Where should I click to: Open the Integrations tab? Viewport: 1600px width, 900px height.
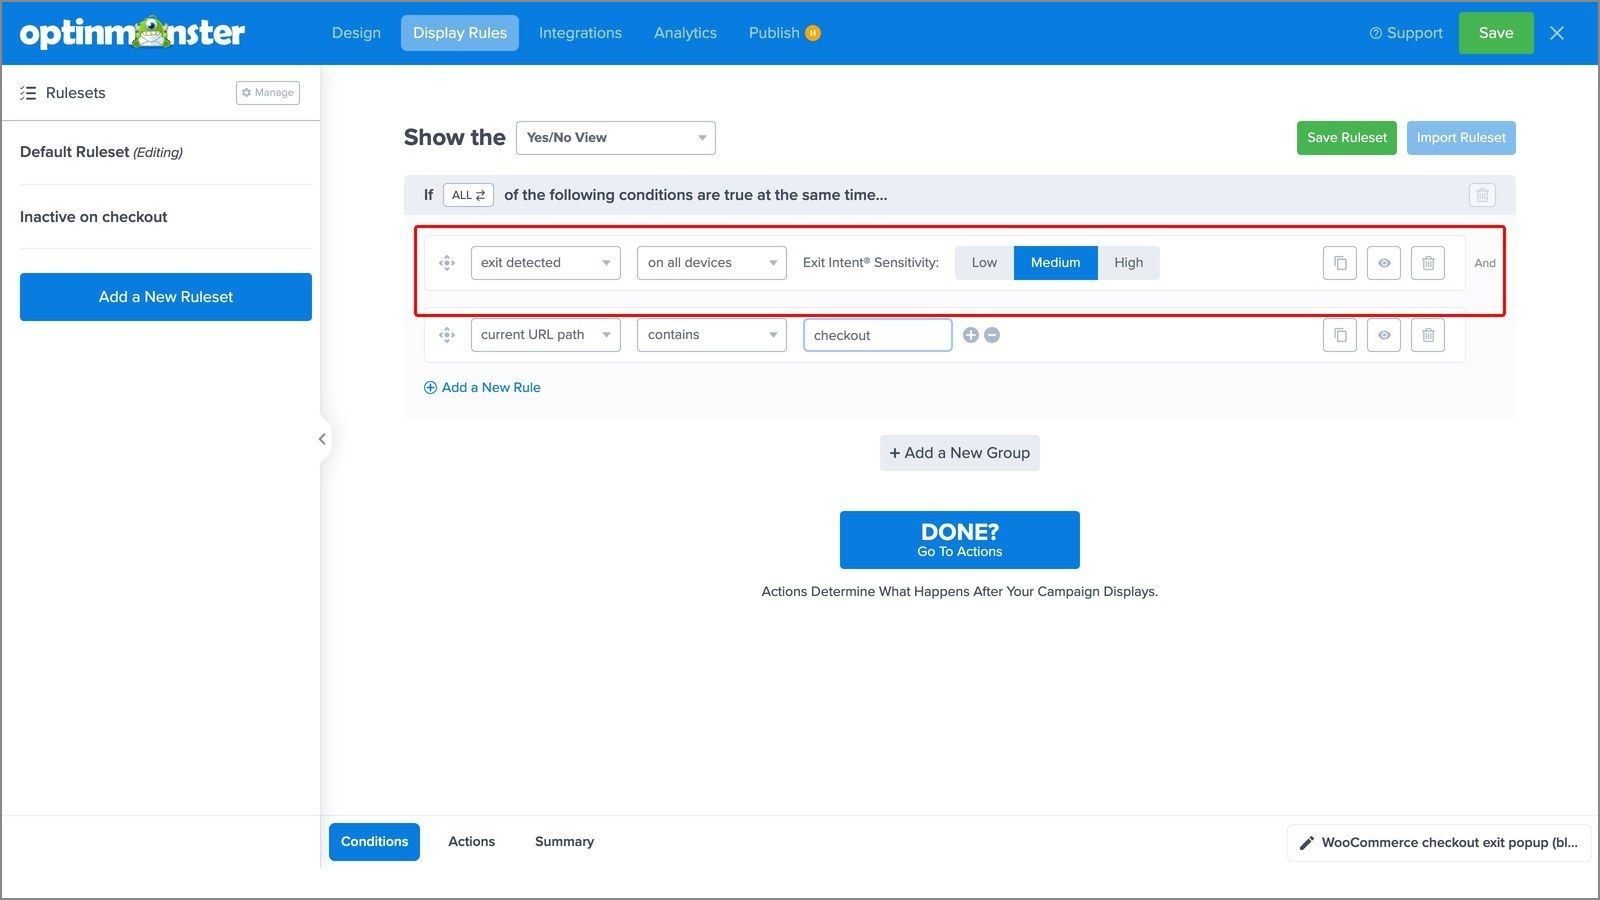pos(580,33)
